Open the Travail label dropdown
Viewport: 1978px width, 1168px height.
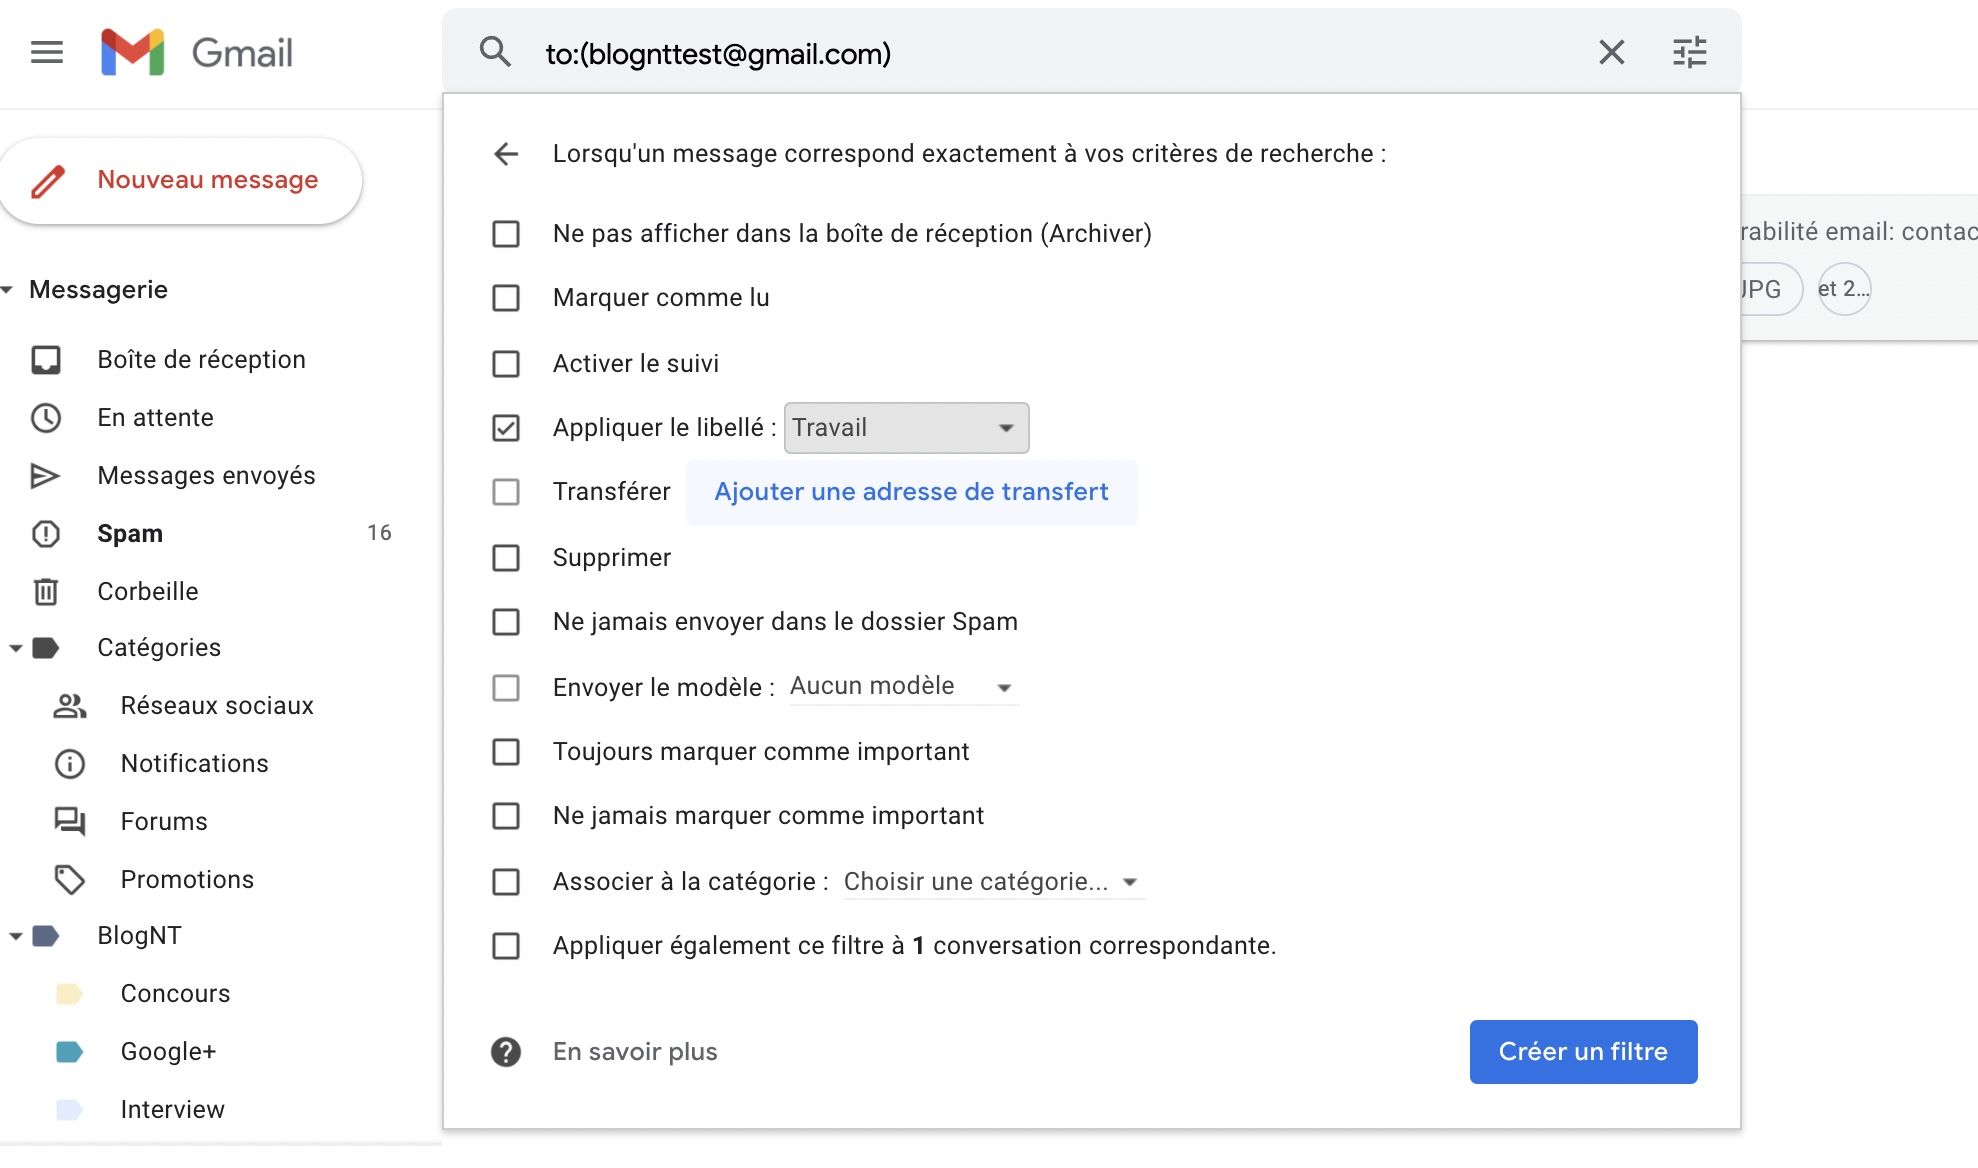tap(906, 428)
